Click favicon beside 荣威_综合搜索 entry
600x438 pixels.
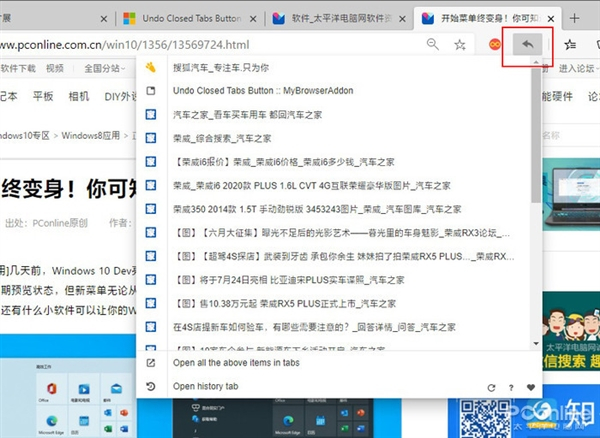click(151, 138)
